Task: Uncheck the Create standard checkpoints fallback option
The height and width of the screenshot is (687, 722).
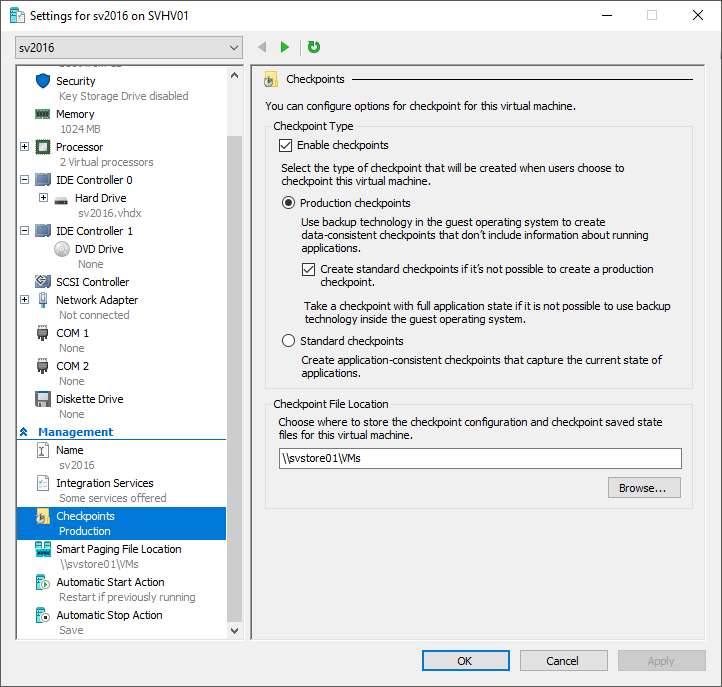Action: tap(309, 269)
